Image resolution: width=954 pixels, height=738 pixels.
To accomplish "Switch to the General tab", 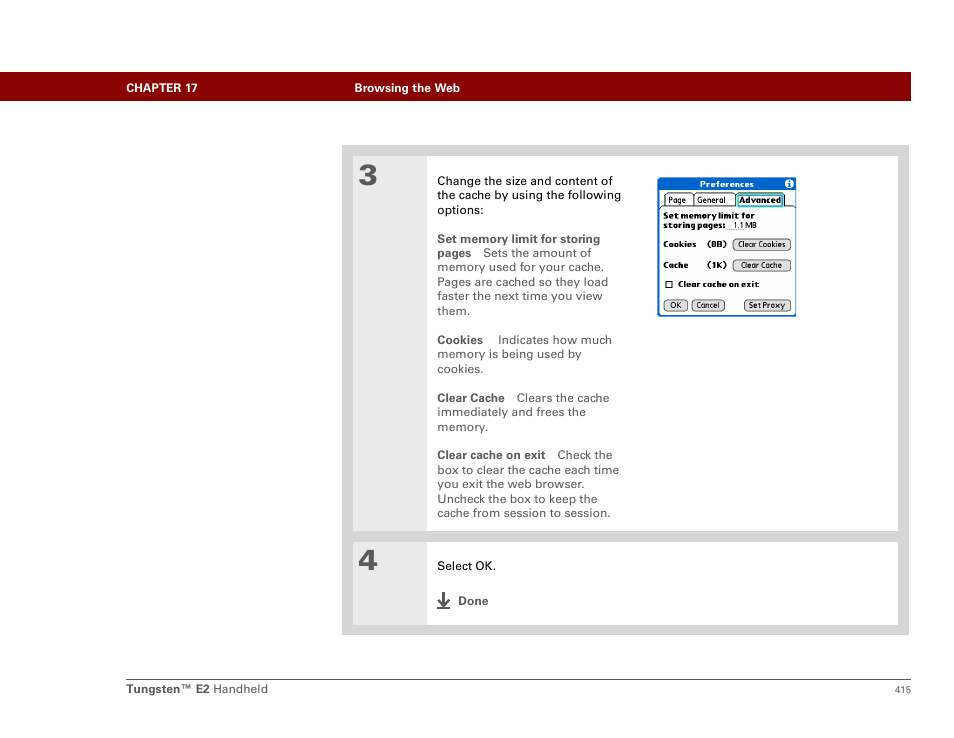I will pos(712,200).
